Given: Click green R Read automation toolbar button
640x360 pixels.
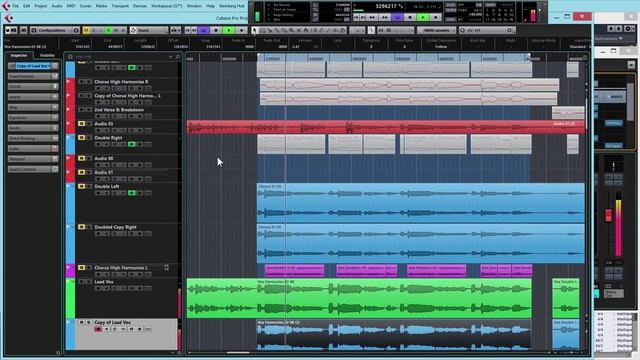Looking at the screenshot, I should click(109, 30).
